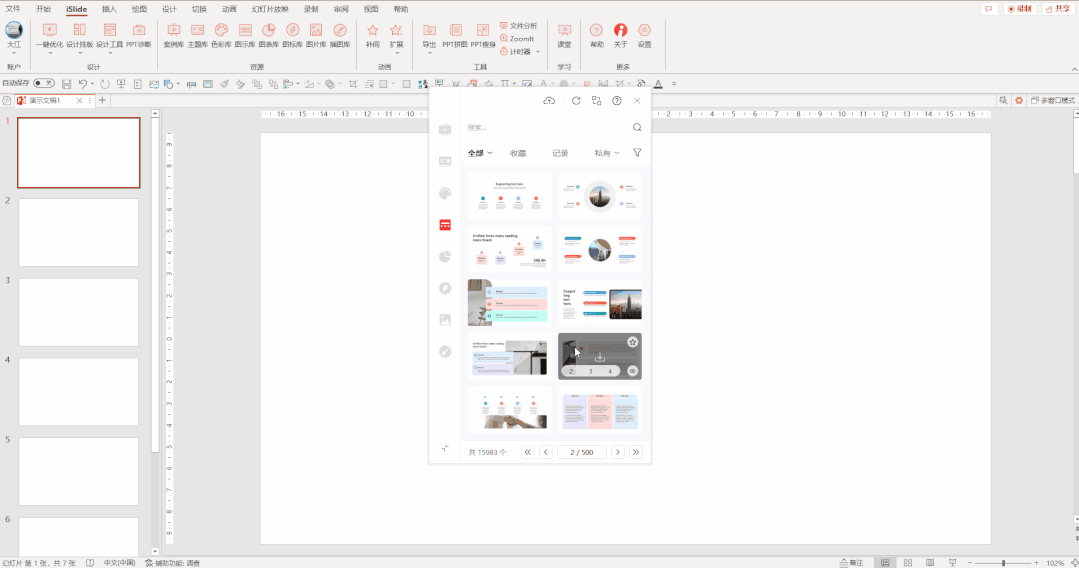Expand the 私有 dropdown filter

point(607,153)
